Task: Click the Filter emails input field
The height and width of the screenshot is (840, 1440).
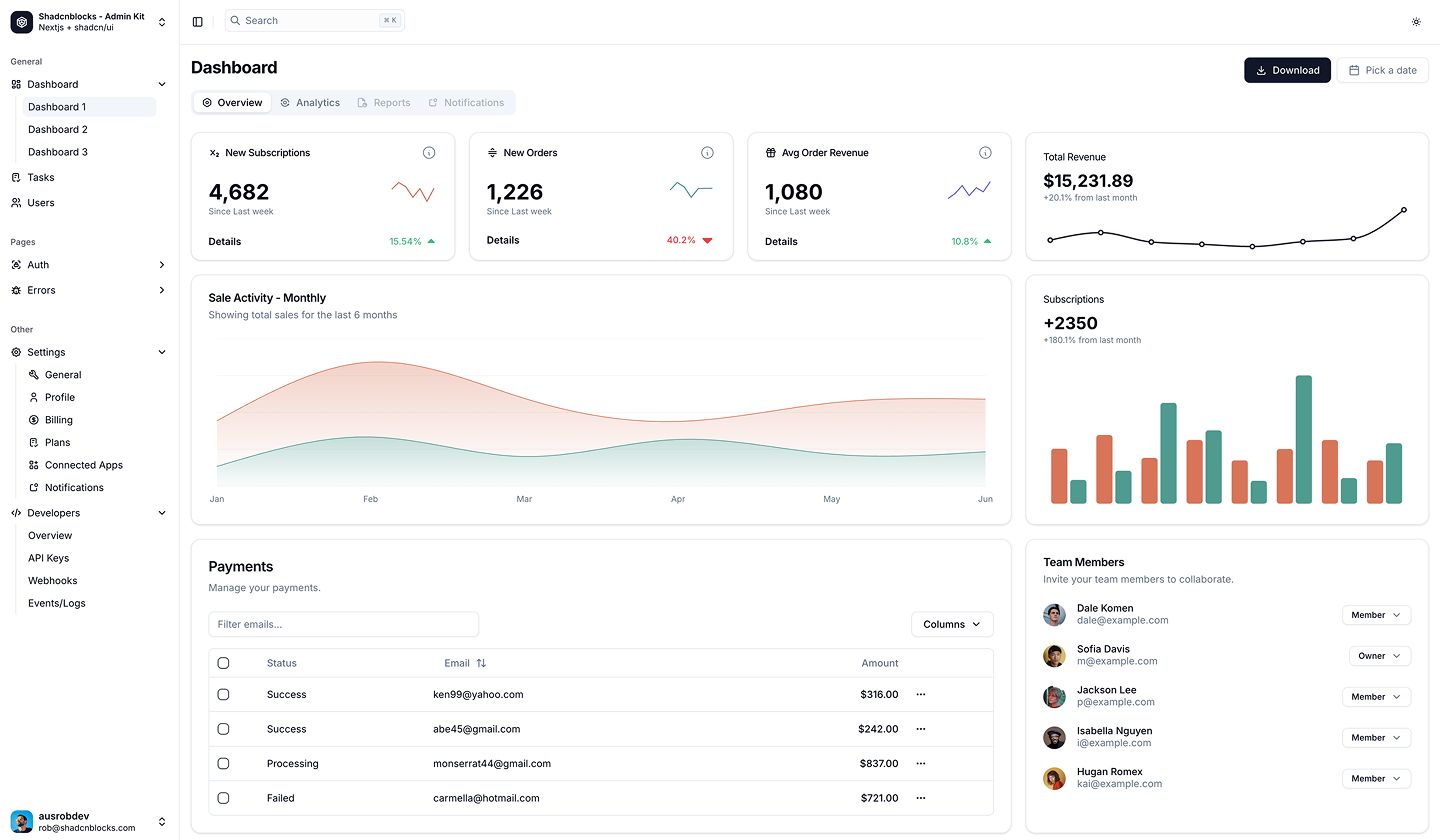Action: (343, 623)
